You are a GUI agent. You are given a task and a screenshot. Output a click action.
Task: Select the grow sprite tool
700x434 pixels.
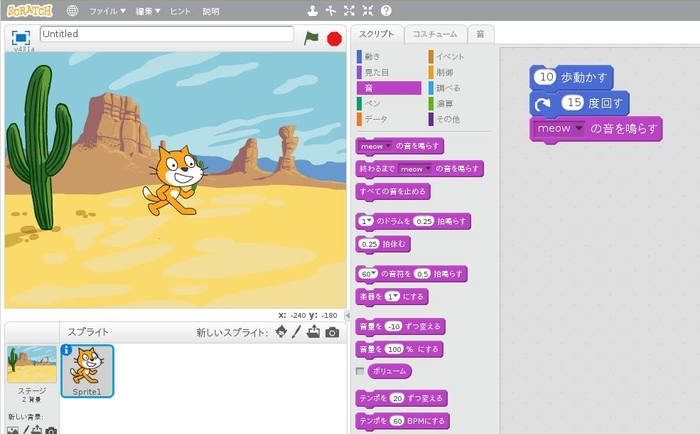tap(349, 11)
